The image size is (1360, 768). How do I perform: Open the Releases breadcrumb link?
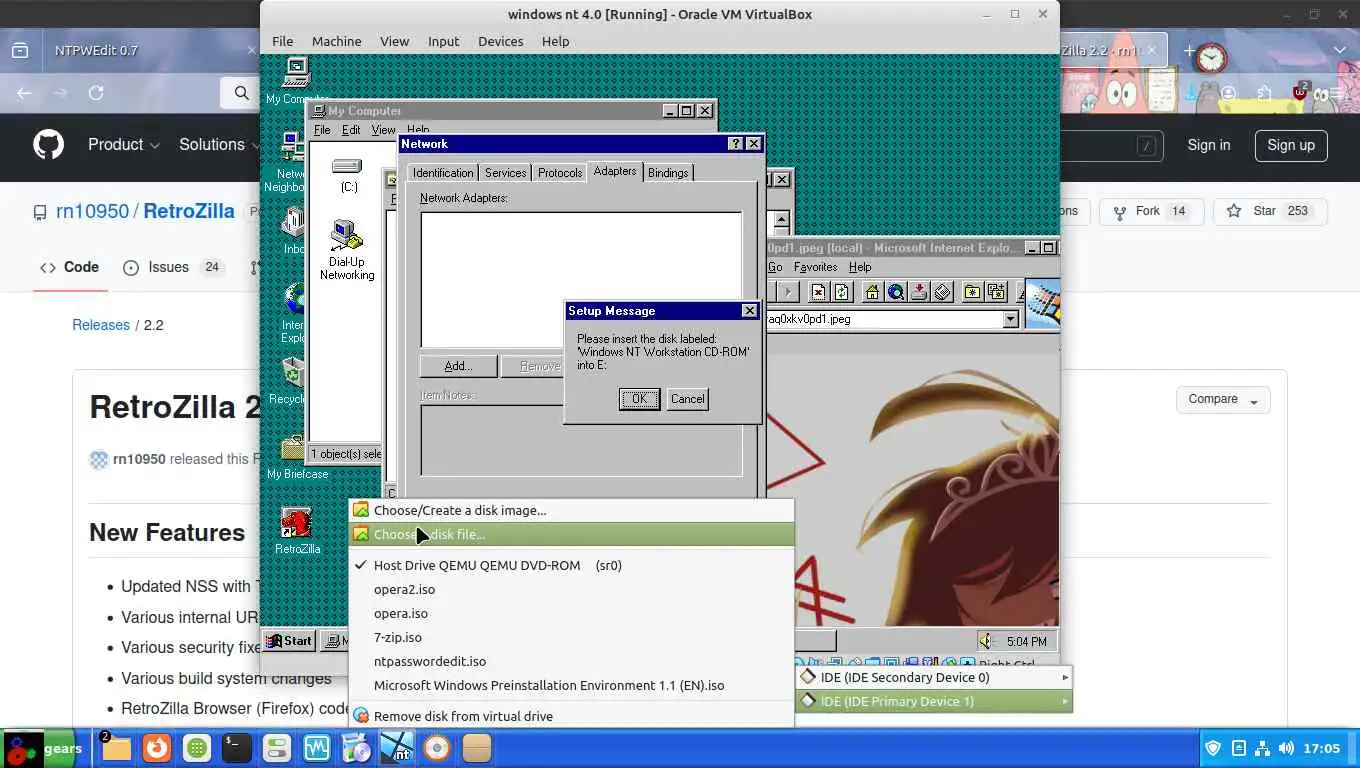[101, 325]
